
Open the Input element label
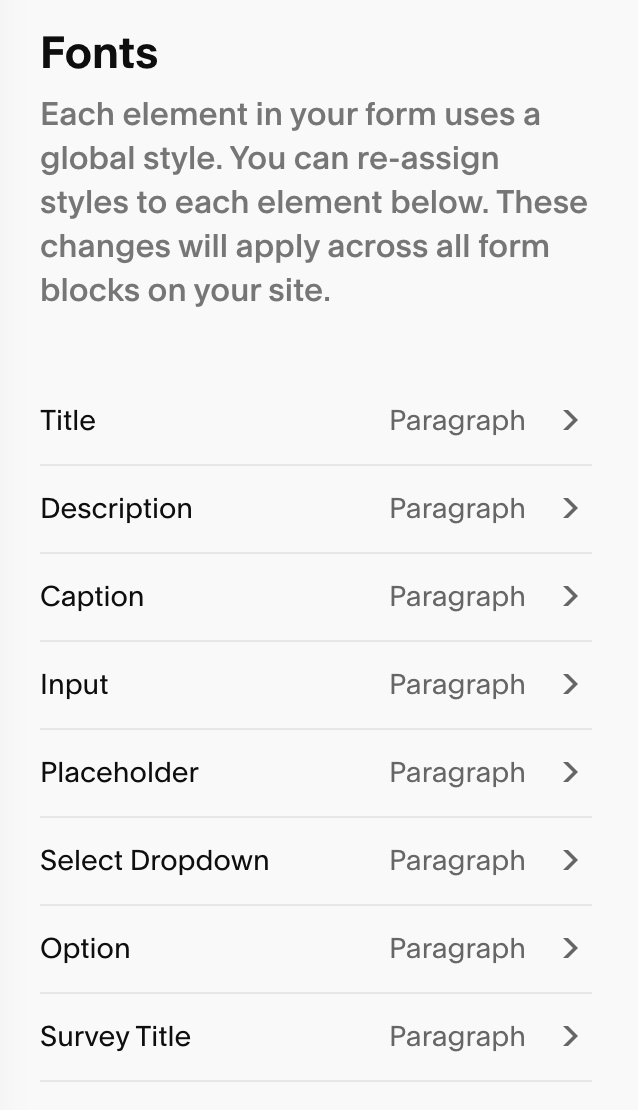point(74,685)
